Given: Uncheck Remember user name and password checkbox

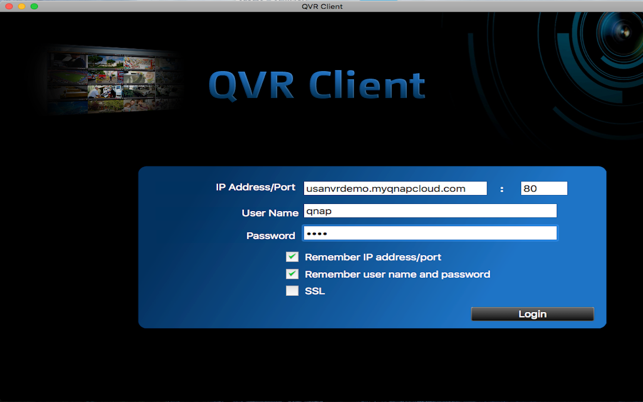Looking at the screenshot, I should [292, 274].
